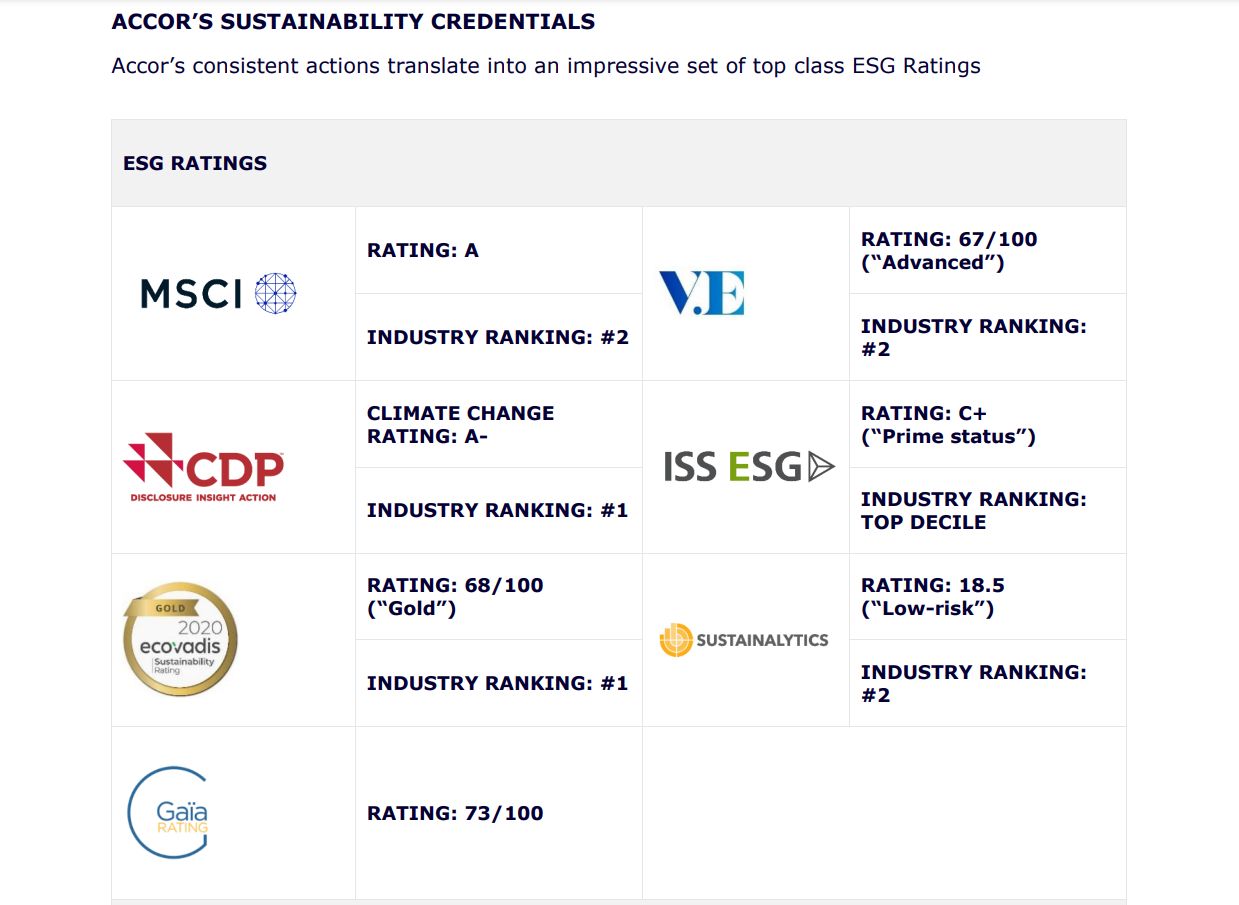Select the Gaïa RATING: 73/100 cell

pos(499,813)
